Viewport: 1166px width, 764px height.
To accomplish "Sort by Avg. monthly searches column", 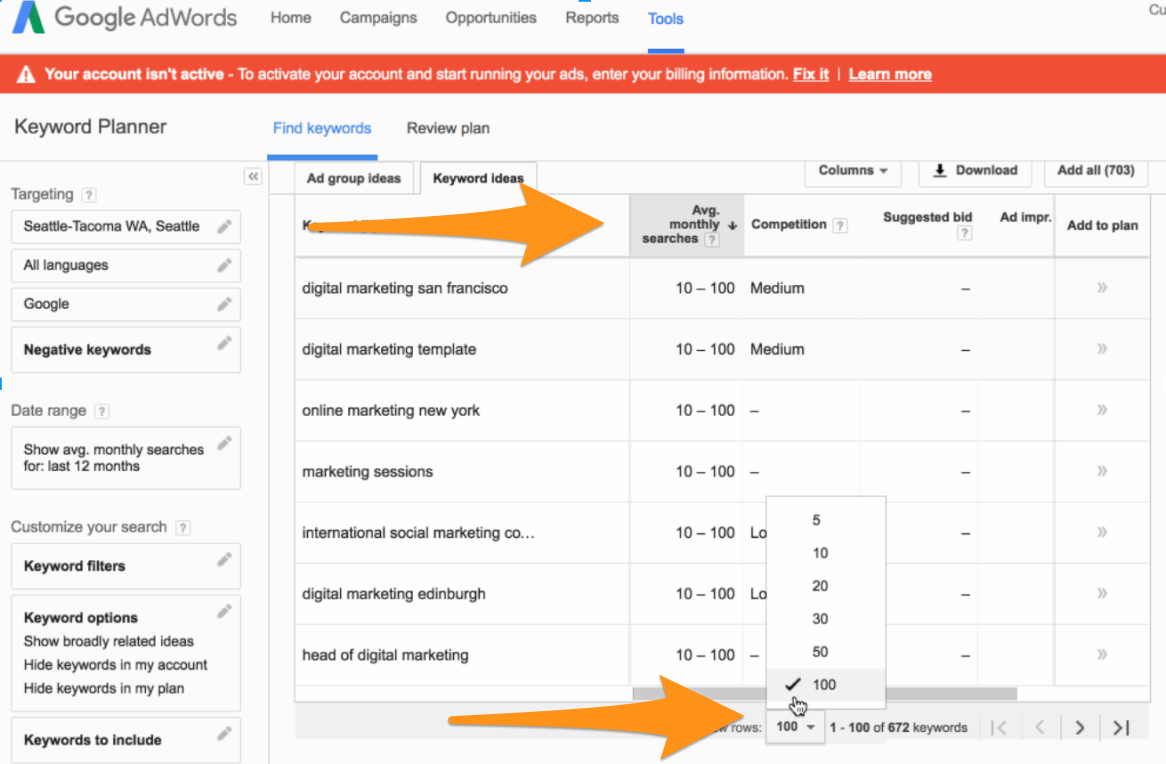I will (x=686, y=225).
